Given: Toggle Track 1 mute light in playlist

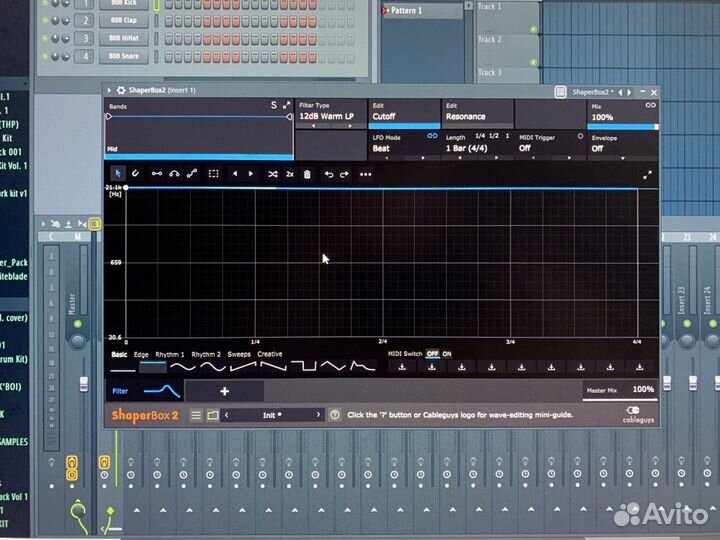Looking at the screenshot, I should (x=533, y=29).
